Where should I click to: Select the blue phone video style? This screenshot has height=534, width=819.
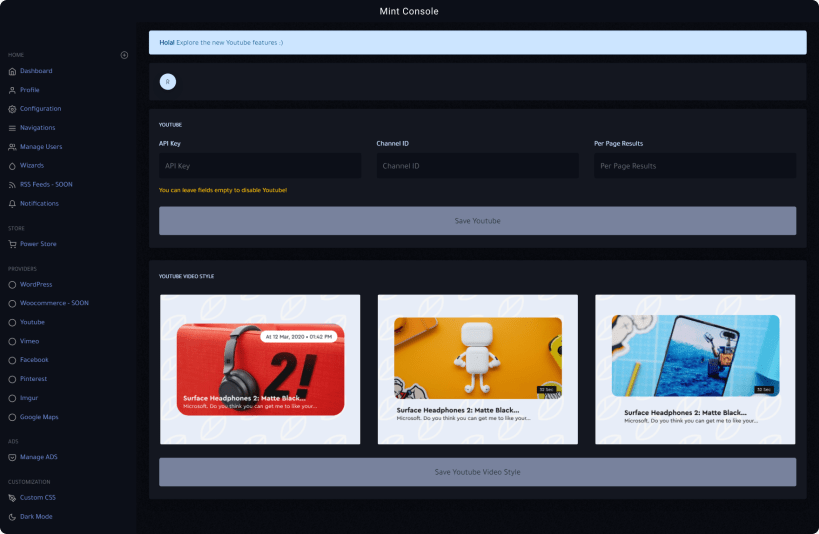pos(695,369)
